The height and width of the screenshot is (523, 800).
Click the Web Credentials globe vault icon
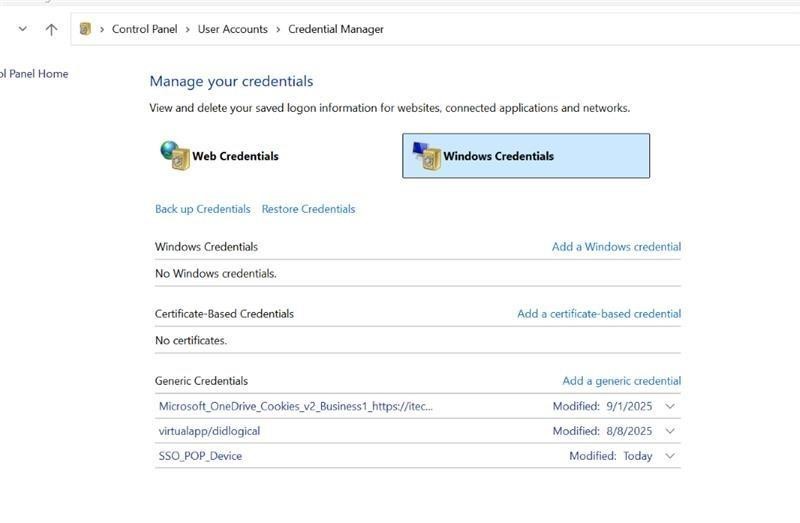click(174, 156)
